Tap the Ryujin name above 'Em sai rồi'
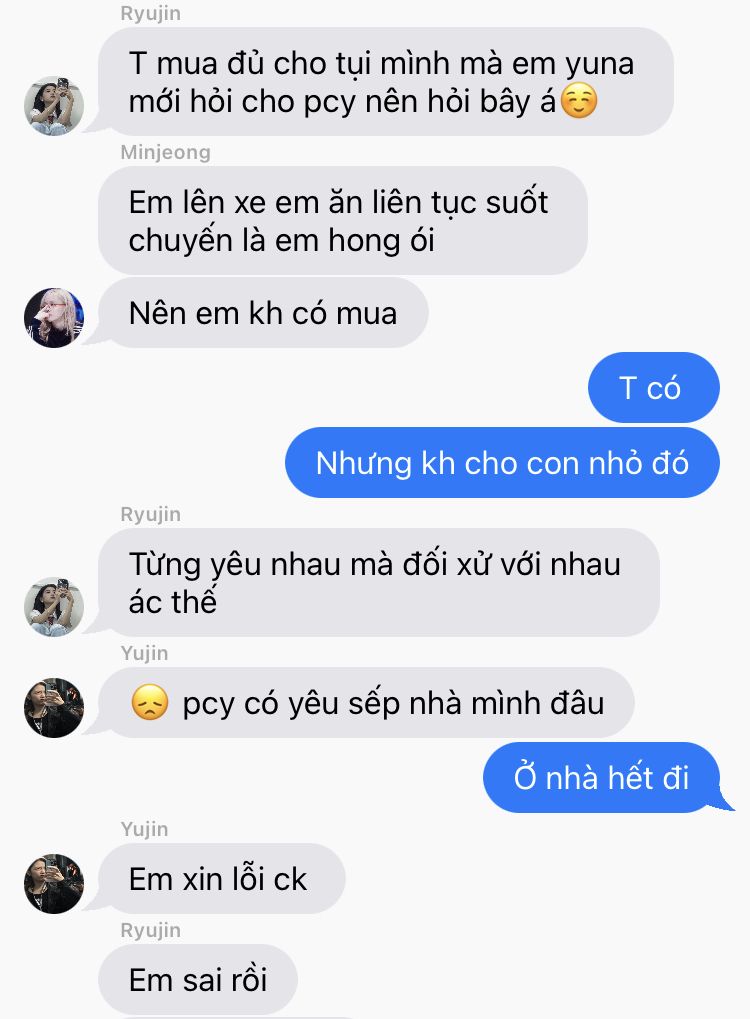The height and width of the screenshot is (1019, 750). pos(151,930)
